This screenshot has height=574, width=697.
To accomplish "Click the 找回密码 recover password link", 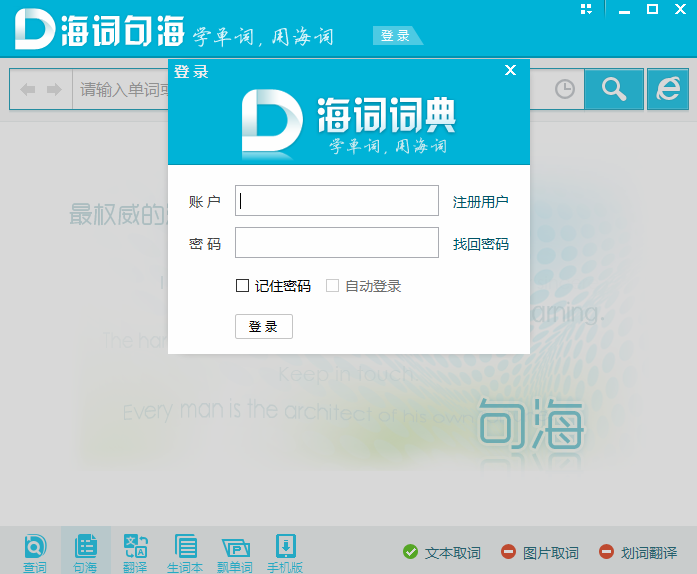I will tap(481, 244).
